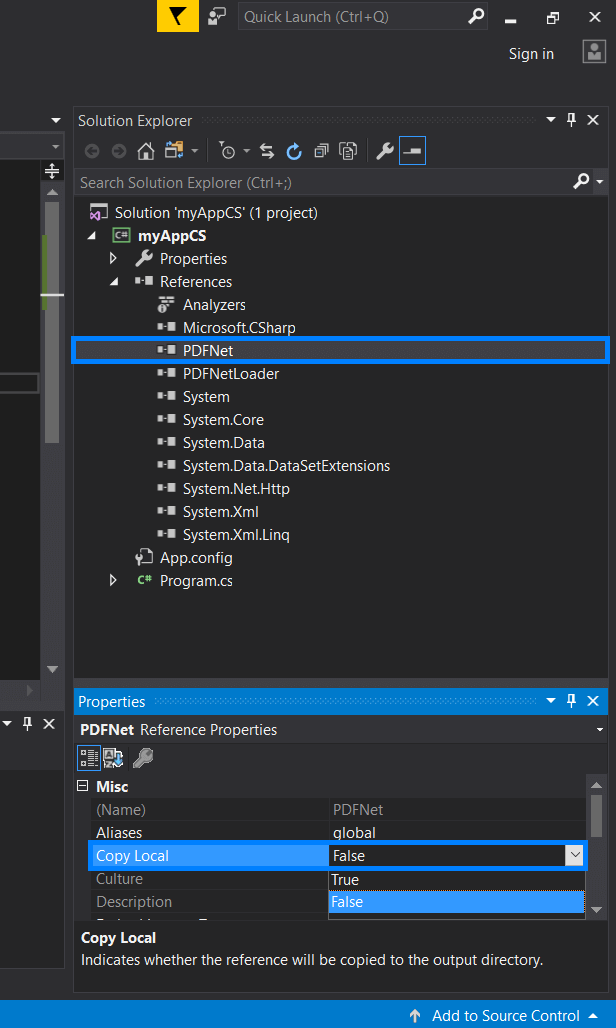Select PDFNetLoader reference
Viewport: 616px width, 1028px height.
pos(231,374)
